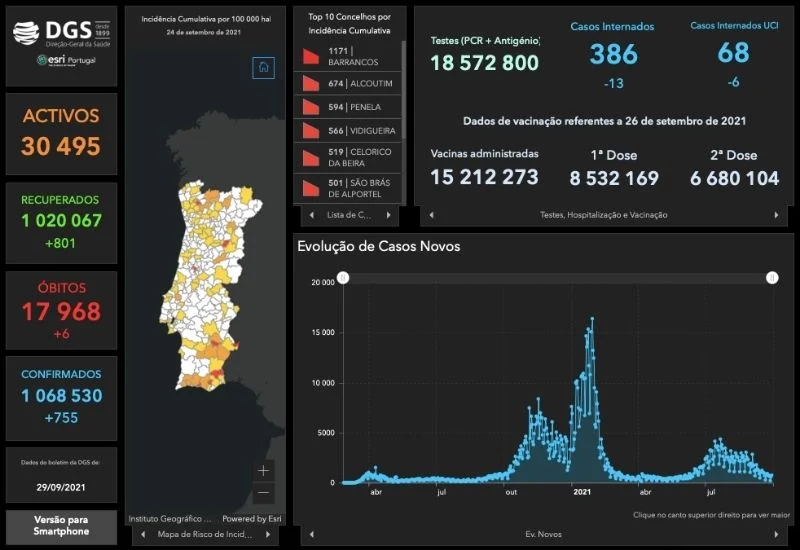
Task: Click left handle of chart range slider
Action: (343, 278)
